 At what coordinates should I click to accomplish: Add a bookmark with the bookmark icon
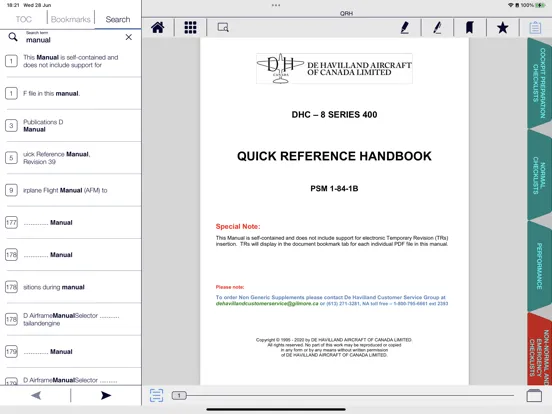pos(469,27)
